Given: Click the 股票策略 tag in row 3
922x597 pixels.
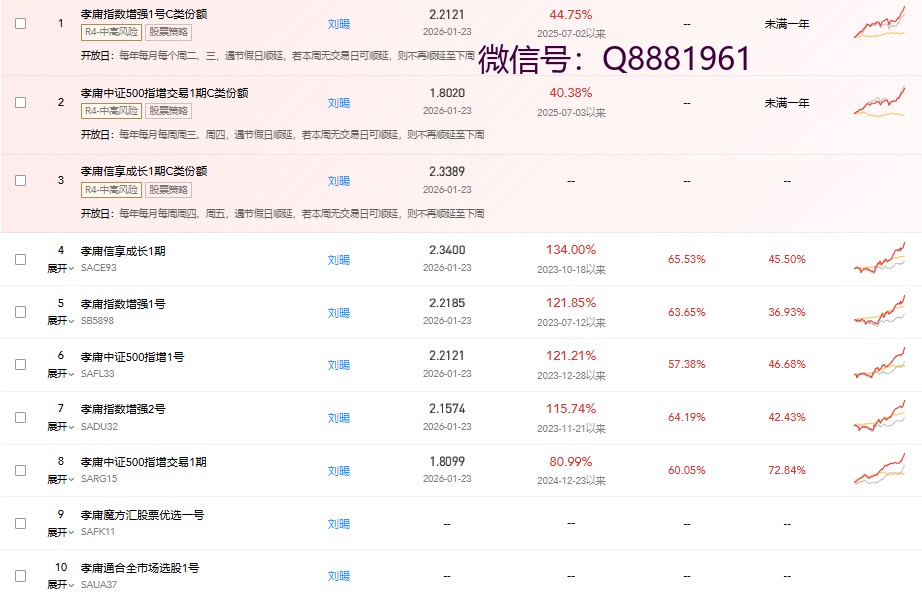Looking at the screenshot, I should coord(169,189).
